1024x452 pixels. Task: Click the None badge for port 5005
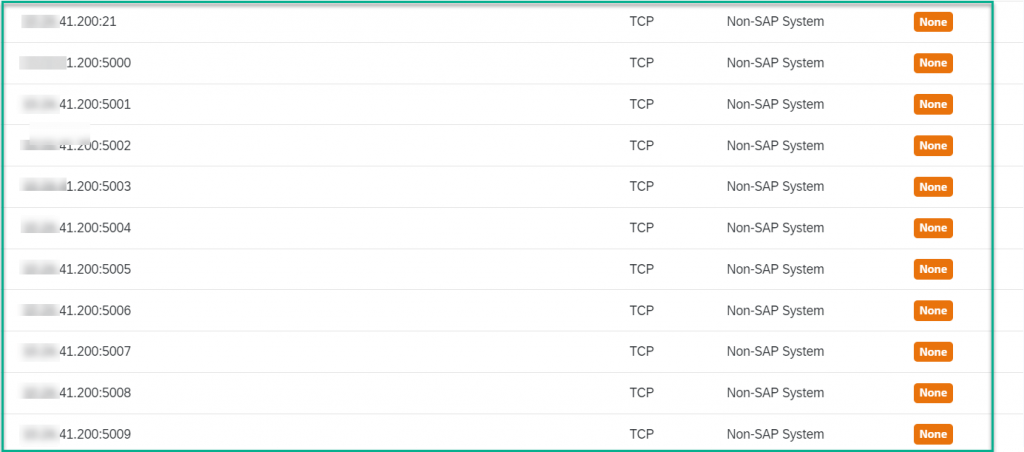click(x=933, y=269)
